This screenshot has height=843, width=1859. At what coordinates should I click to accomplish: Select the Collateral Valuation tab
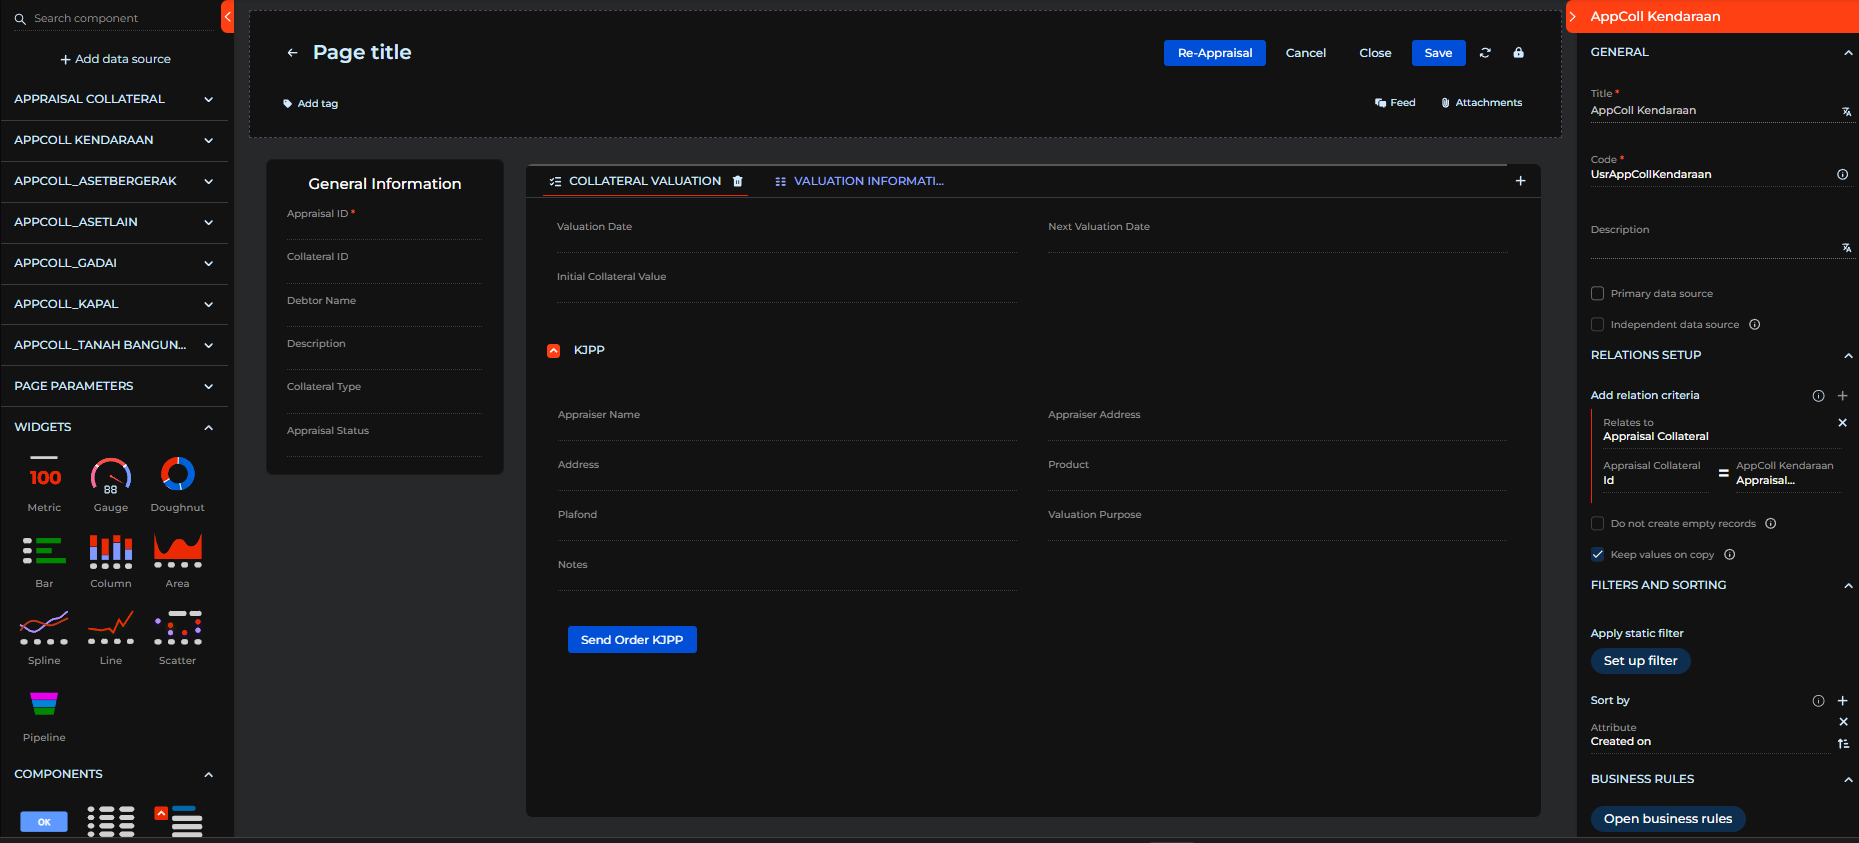point(644,181)
